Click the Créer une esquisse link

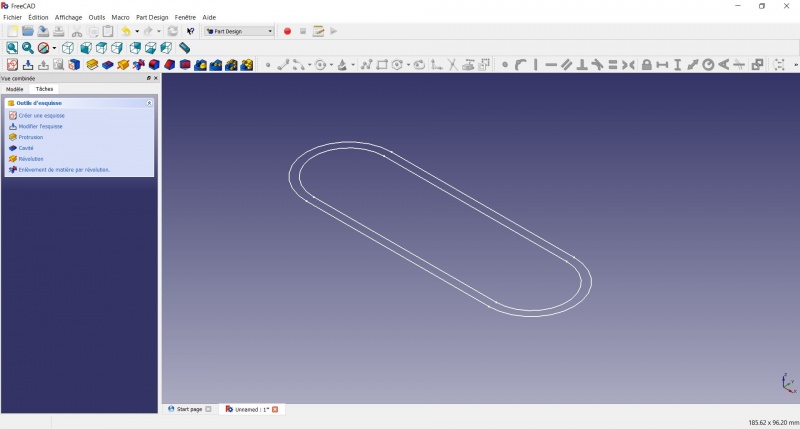41,116
